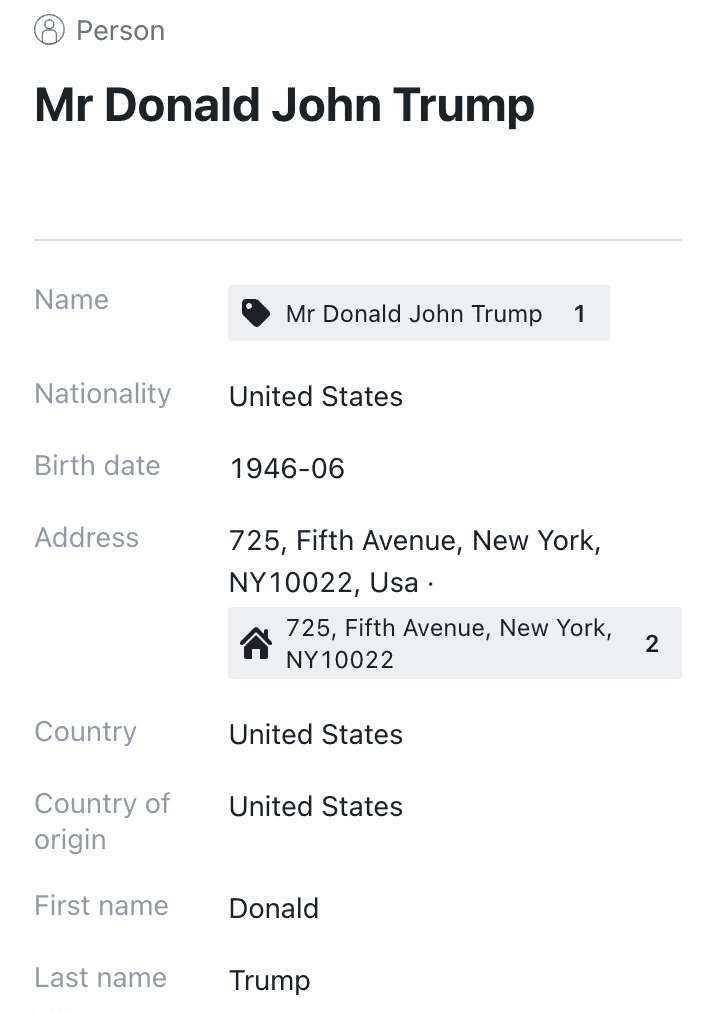Click the tag icon beside Mr Donald John Trump
The height and width of the screenshot is (1014, 716).
(255, 313)
